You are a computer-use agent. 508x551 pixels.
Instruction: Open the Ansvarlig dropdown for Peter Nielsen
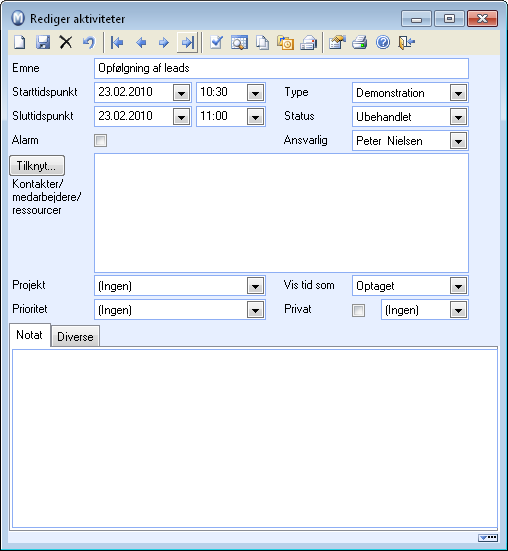(458, 141)
